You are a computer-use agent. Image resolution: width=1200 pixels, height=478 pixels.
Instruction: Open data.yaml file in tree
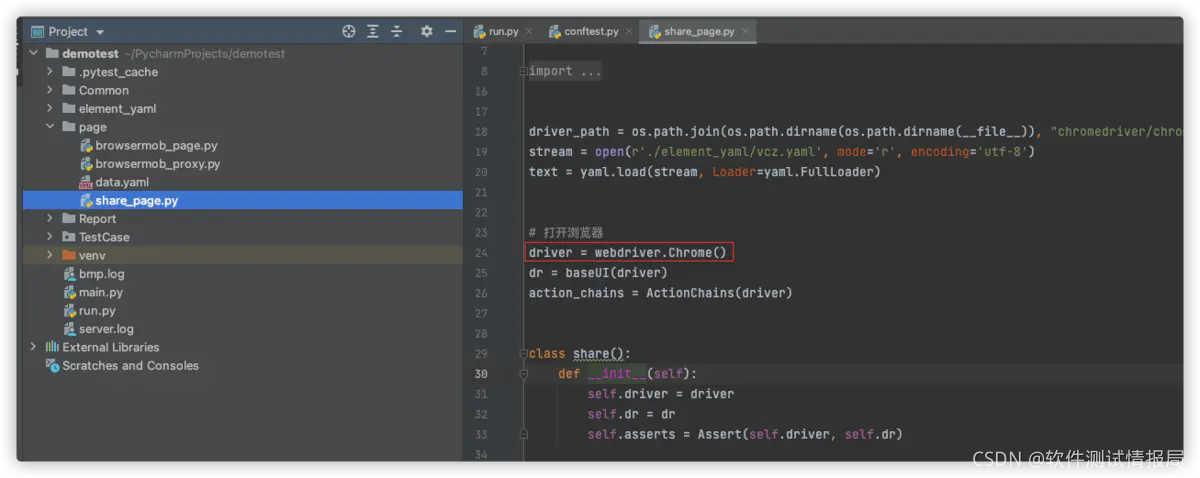click(241, 182)
